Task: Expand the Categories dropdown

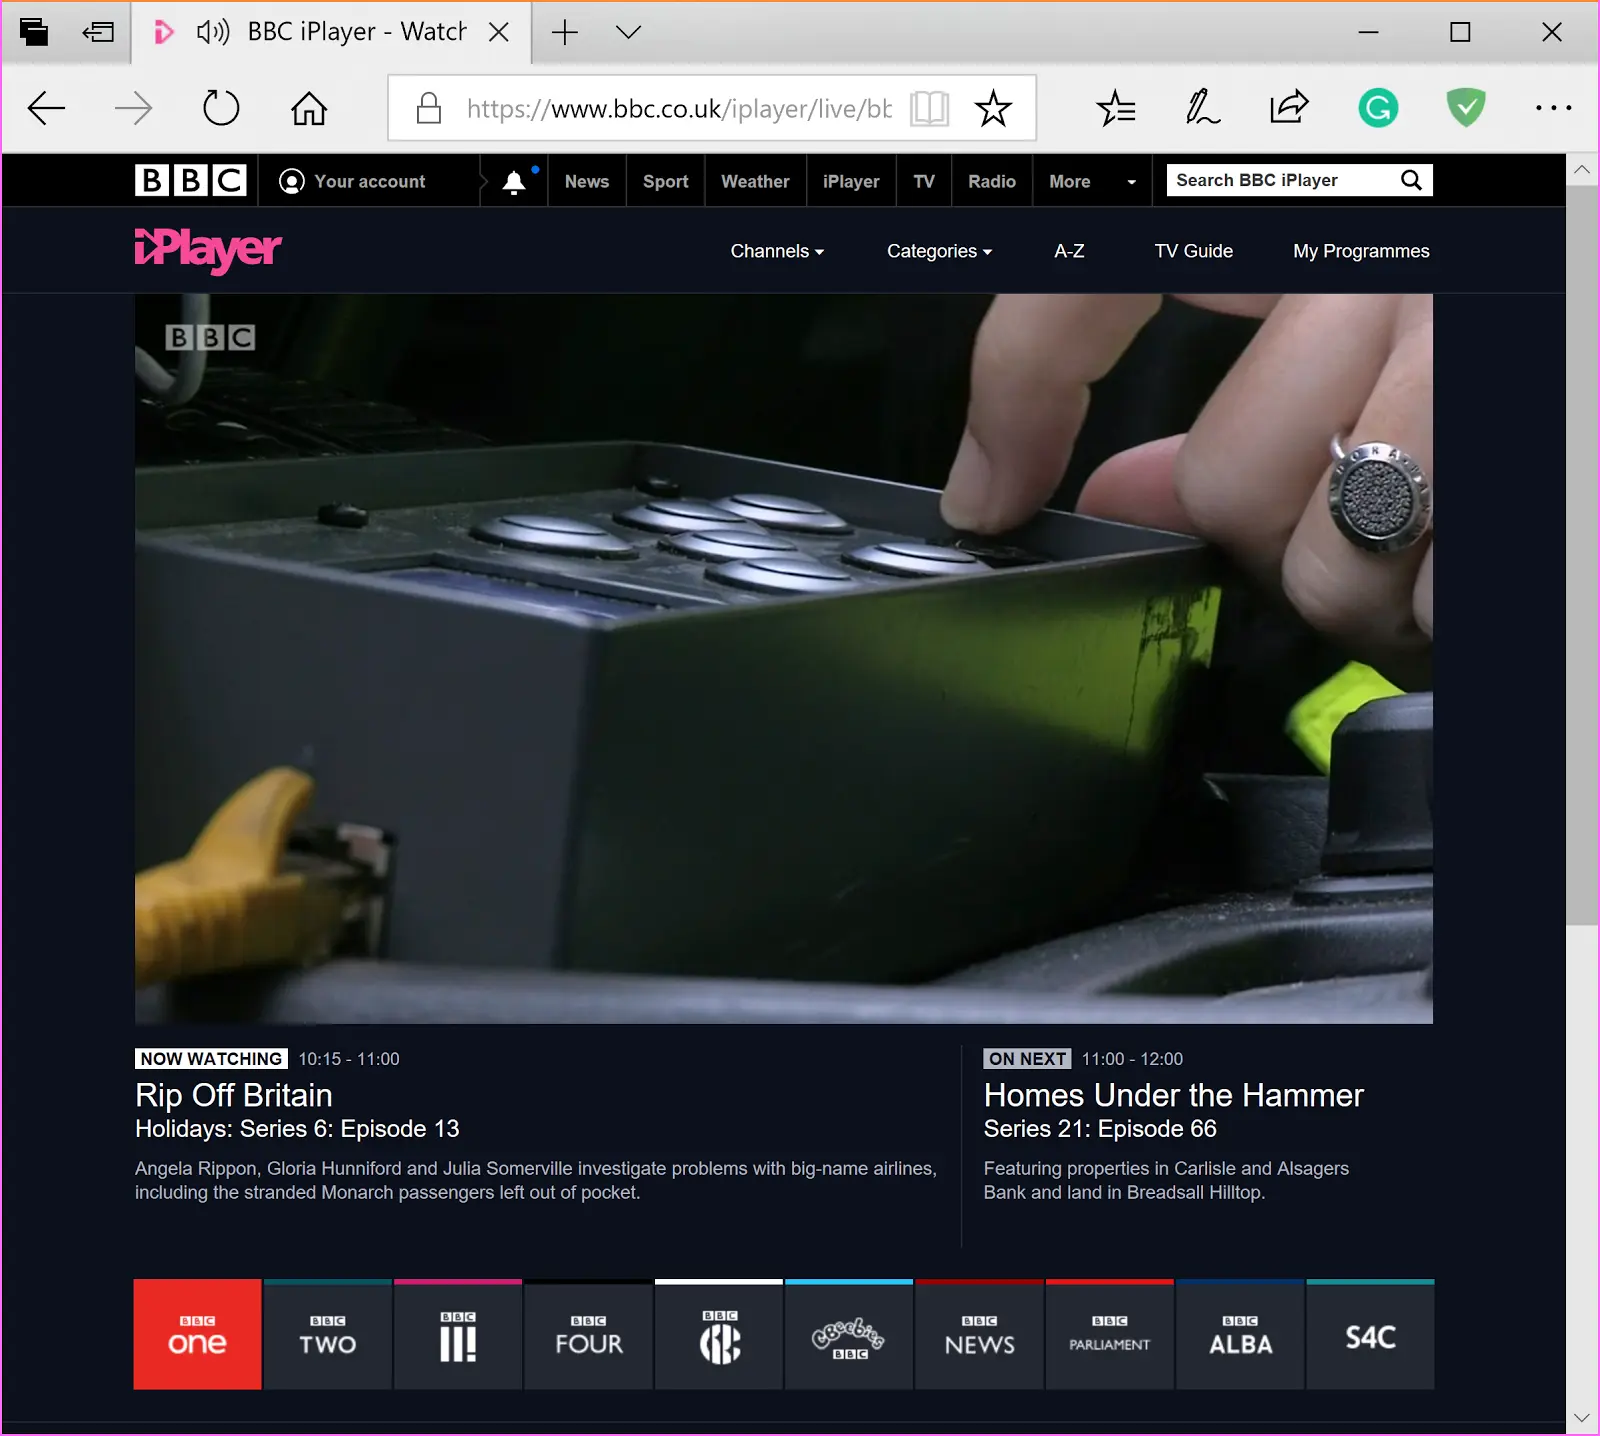Action: pos(939,251)
